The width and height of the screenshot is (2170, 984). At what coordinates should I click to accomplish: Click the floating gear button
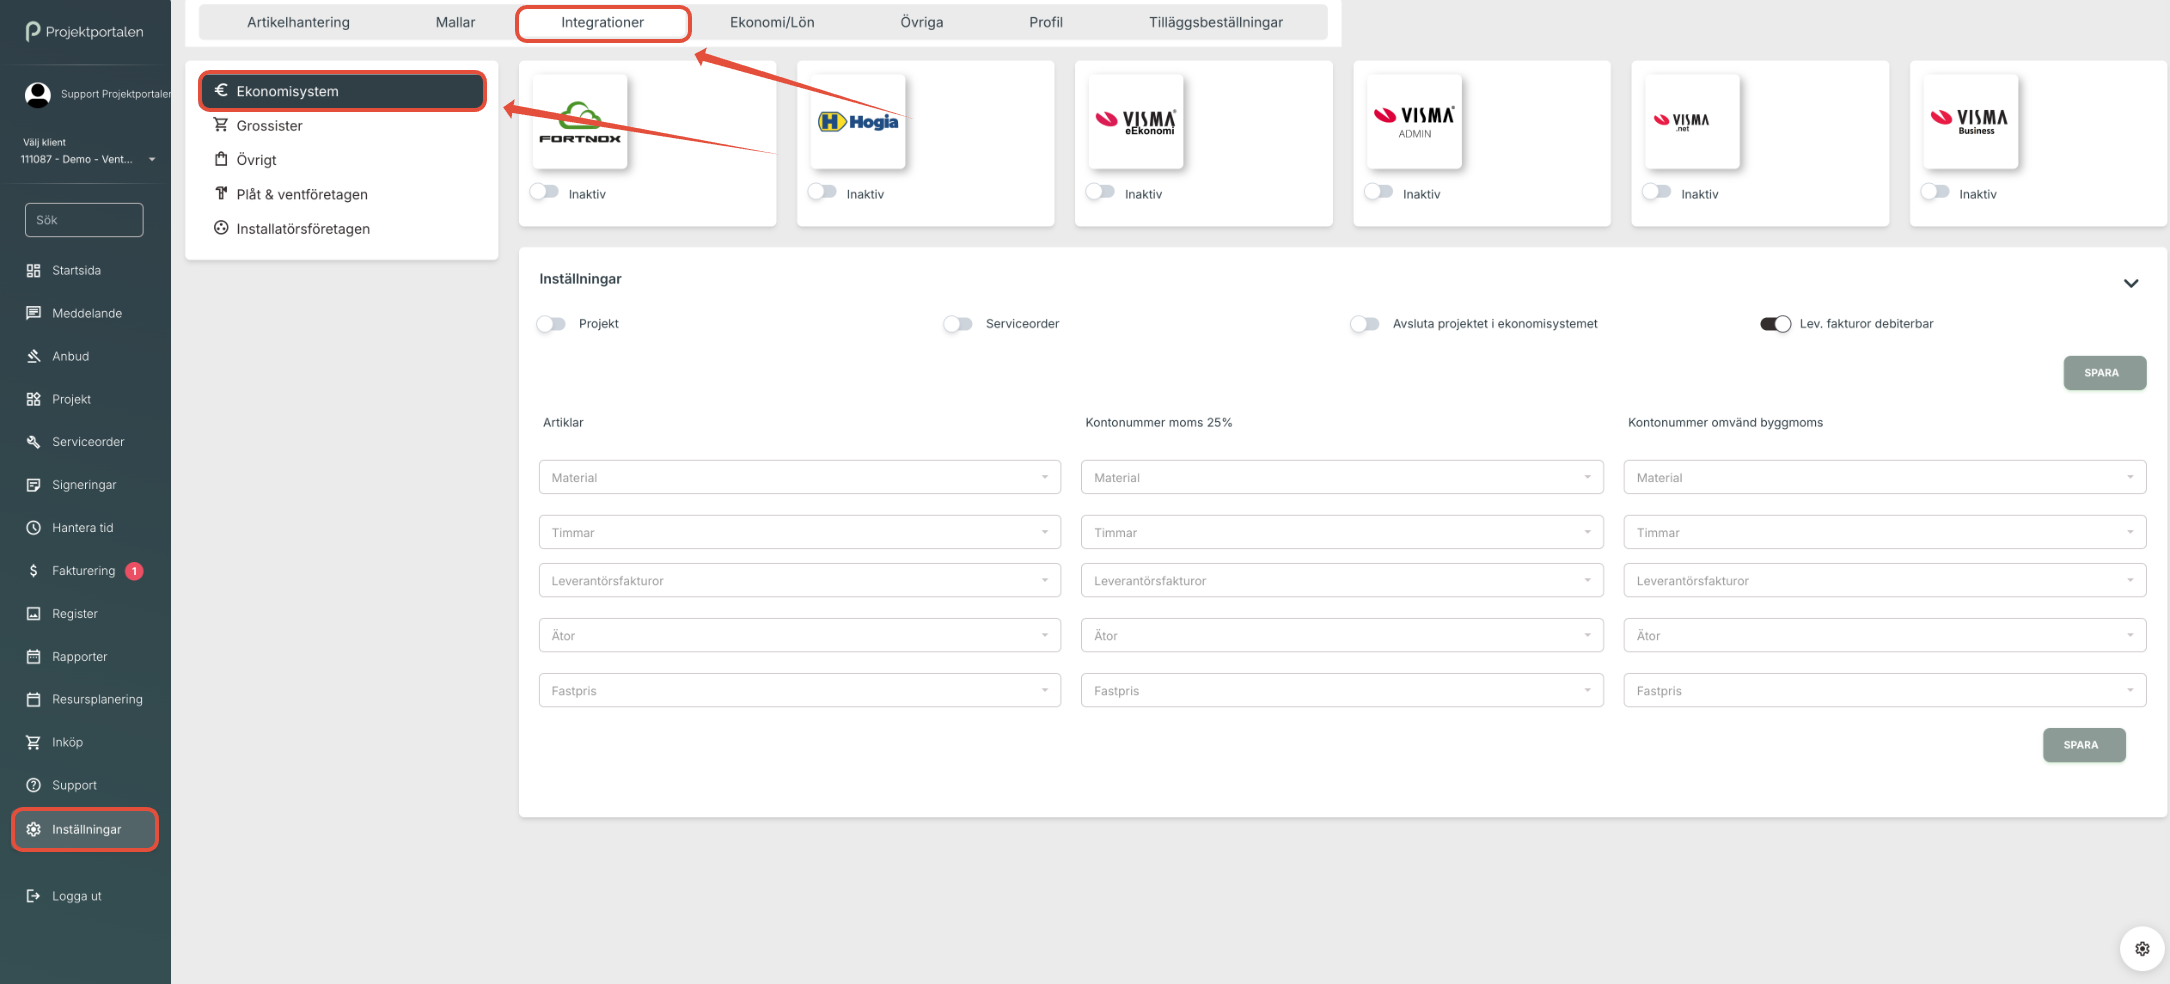(x=2142, y=949)
